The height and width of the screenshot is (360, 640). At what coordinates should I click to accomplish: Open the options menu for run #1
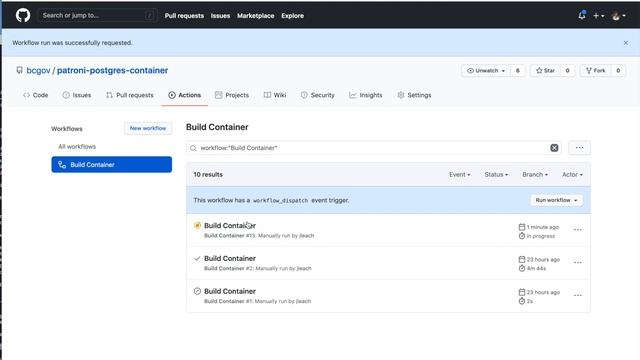578,295
